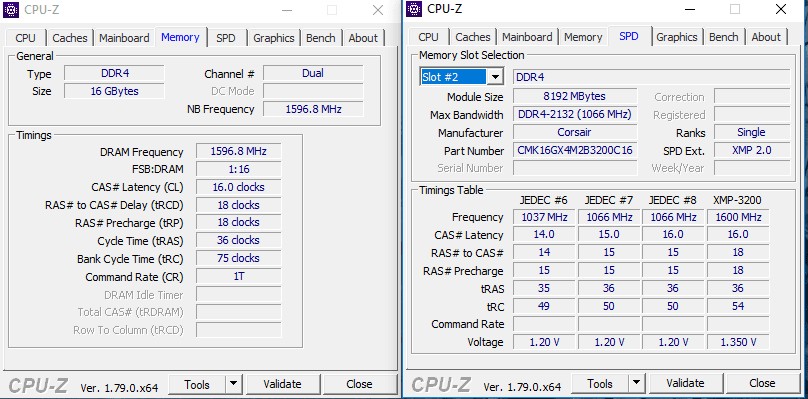Switch to Mainboard tab in right window

pos(527,37)
